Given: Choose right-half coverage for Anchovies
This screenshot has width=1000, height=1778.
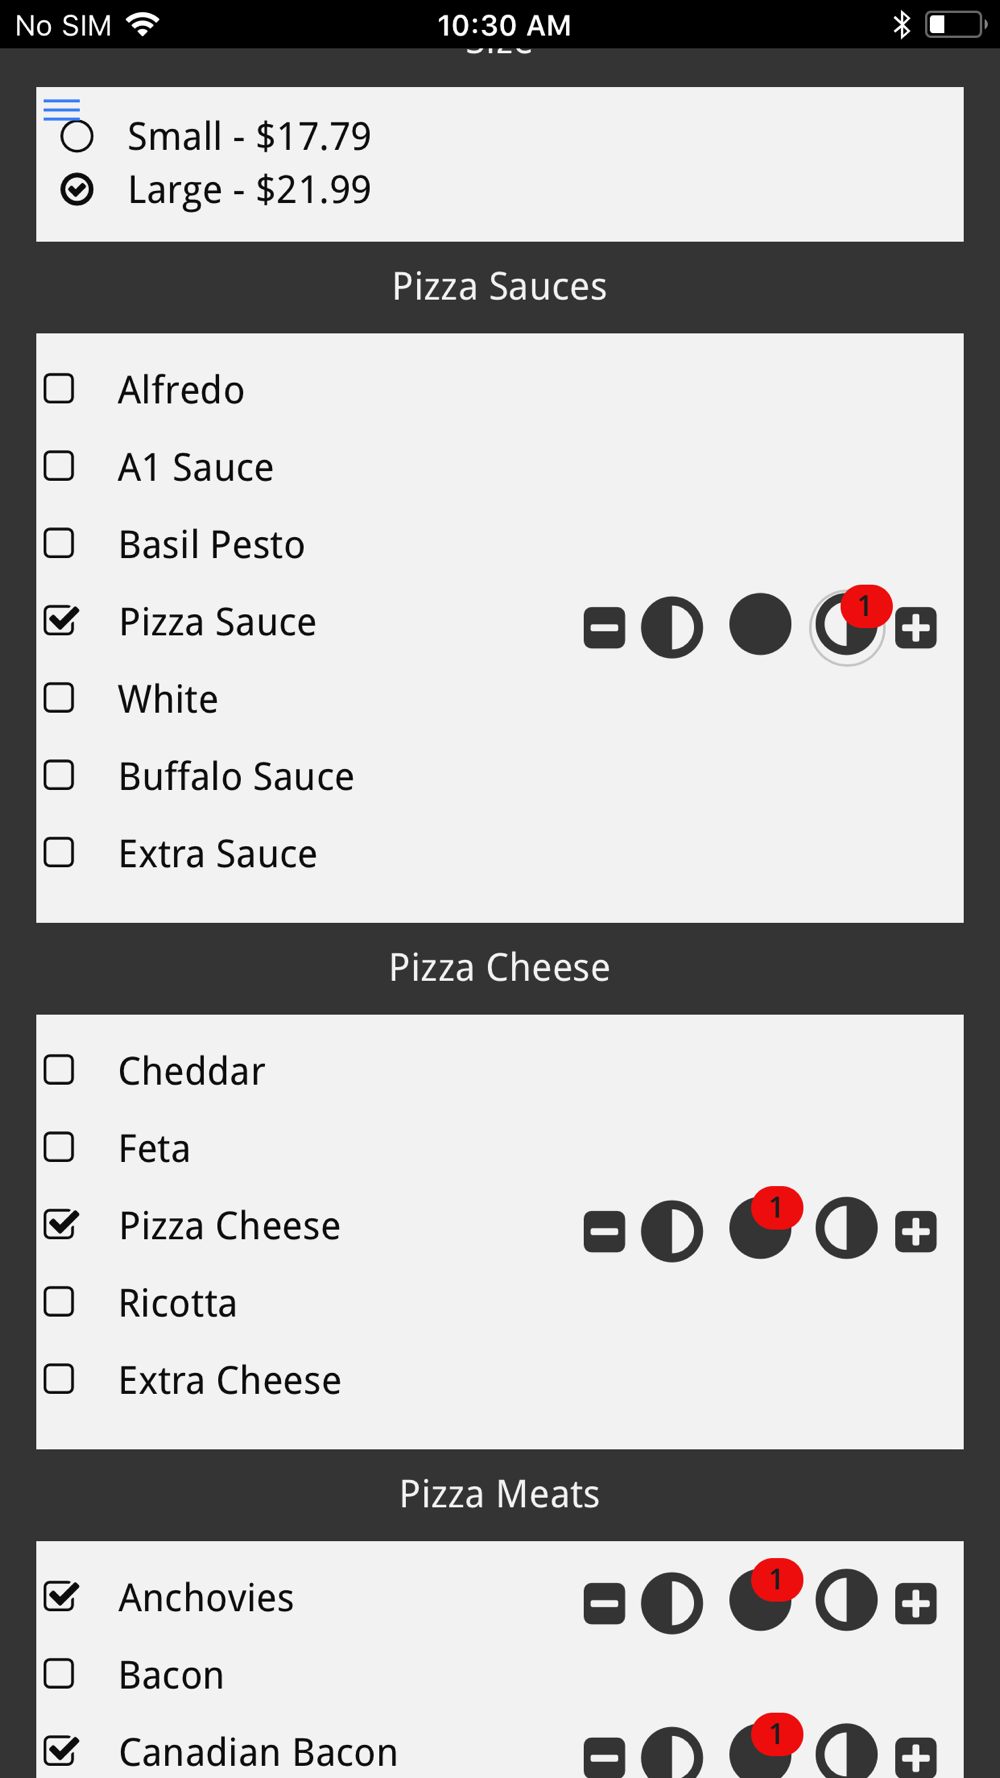Looking at the screenshot, I should coord(846,1601).
